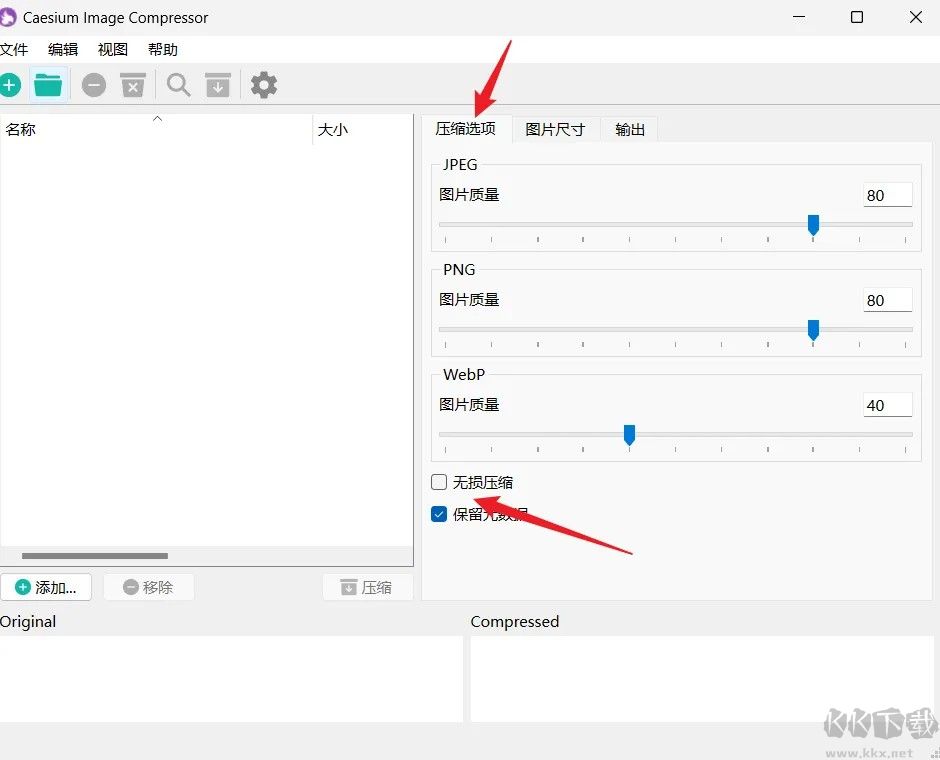
Task: Enable the 无损压缩 checkbox
Action: pyautogui.click(x=438, y=482)
